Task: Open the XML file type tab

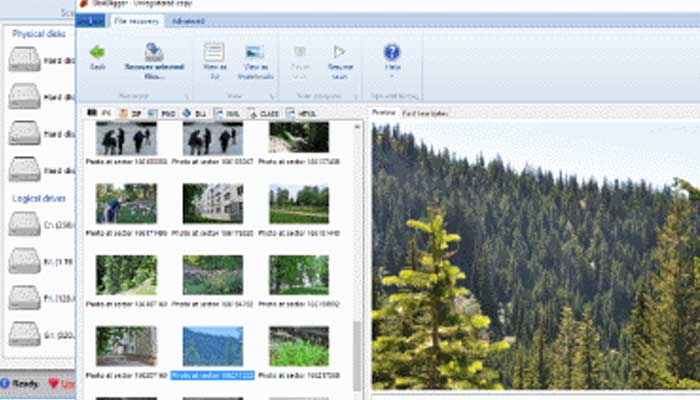Action: 227,114
